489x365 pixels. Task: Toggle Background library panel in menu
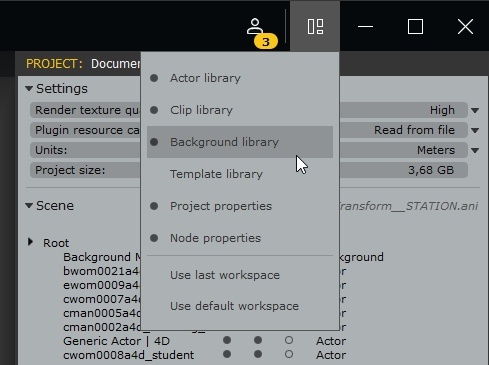[240, 142]
